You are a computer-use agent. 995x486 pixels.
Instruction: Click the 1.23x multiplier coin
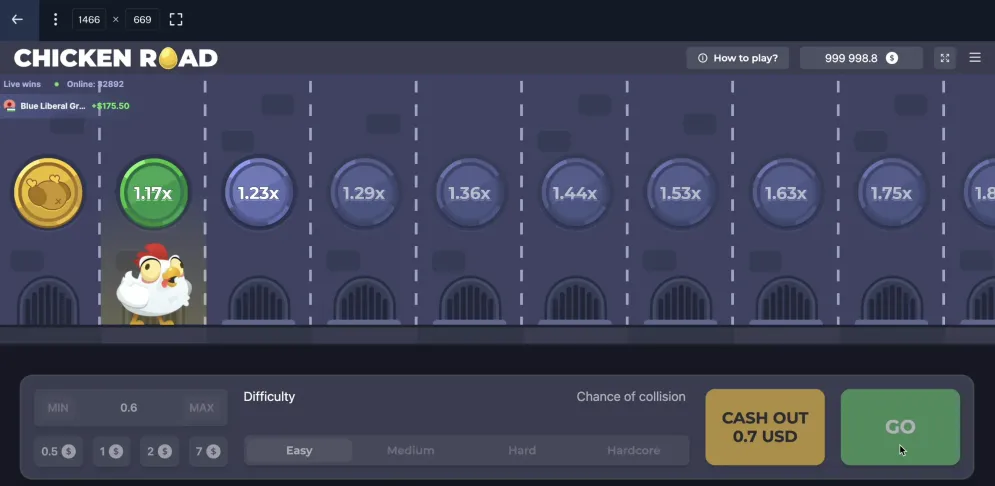259,193
